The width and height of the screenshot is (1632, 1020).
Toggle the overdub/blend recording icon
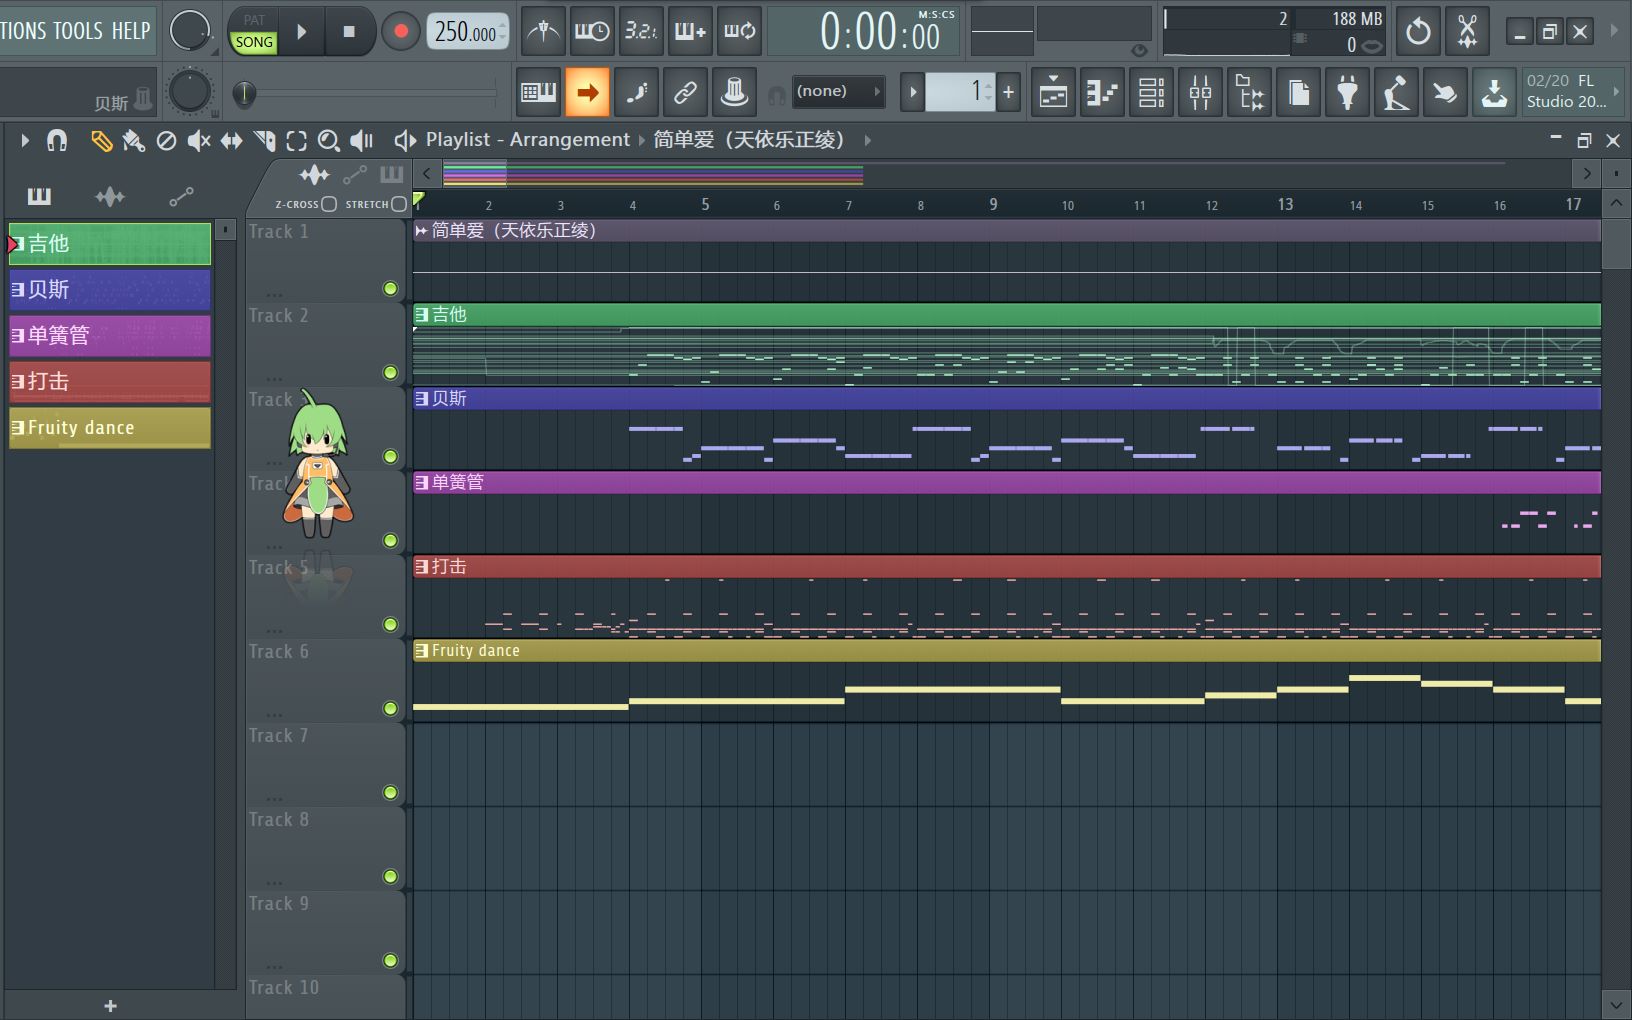[x=690, y=32]
